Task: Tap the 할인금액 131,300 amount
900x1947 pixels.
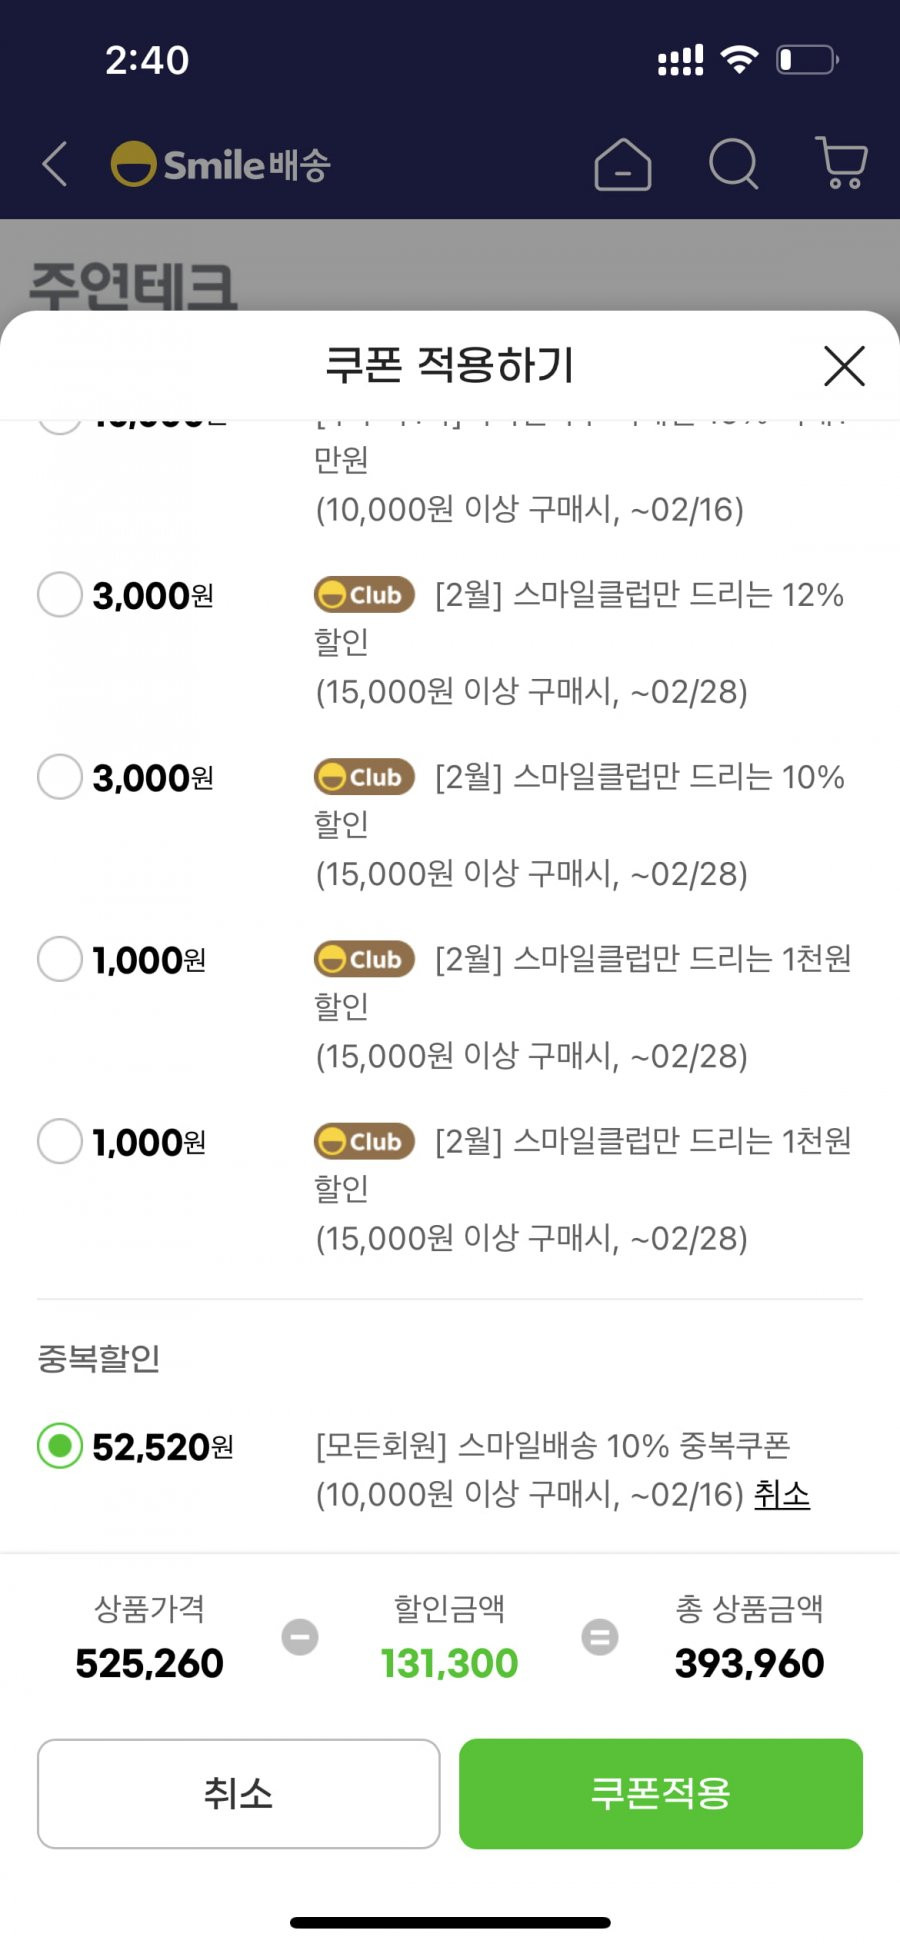Action: (x=449, y=1663)
